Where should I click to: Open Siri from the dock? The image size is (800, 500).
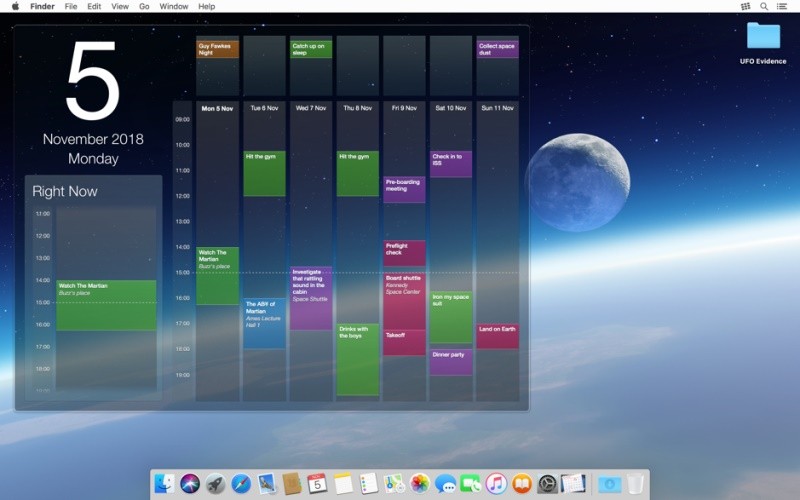click(x=190, y=484)
